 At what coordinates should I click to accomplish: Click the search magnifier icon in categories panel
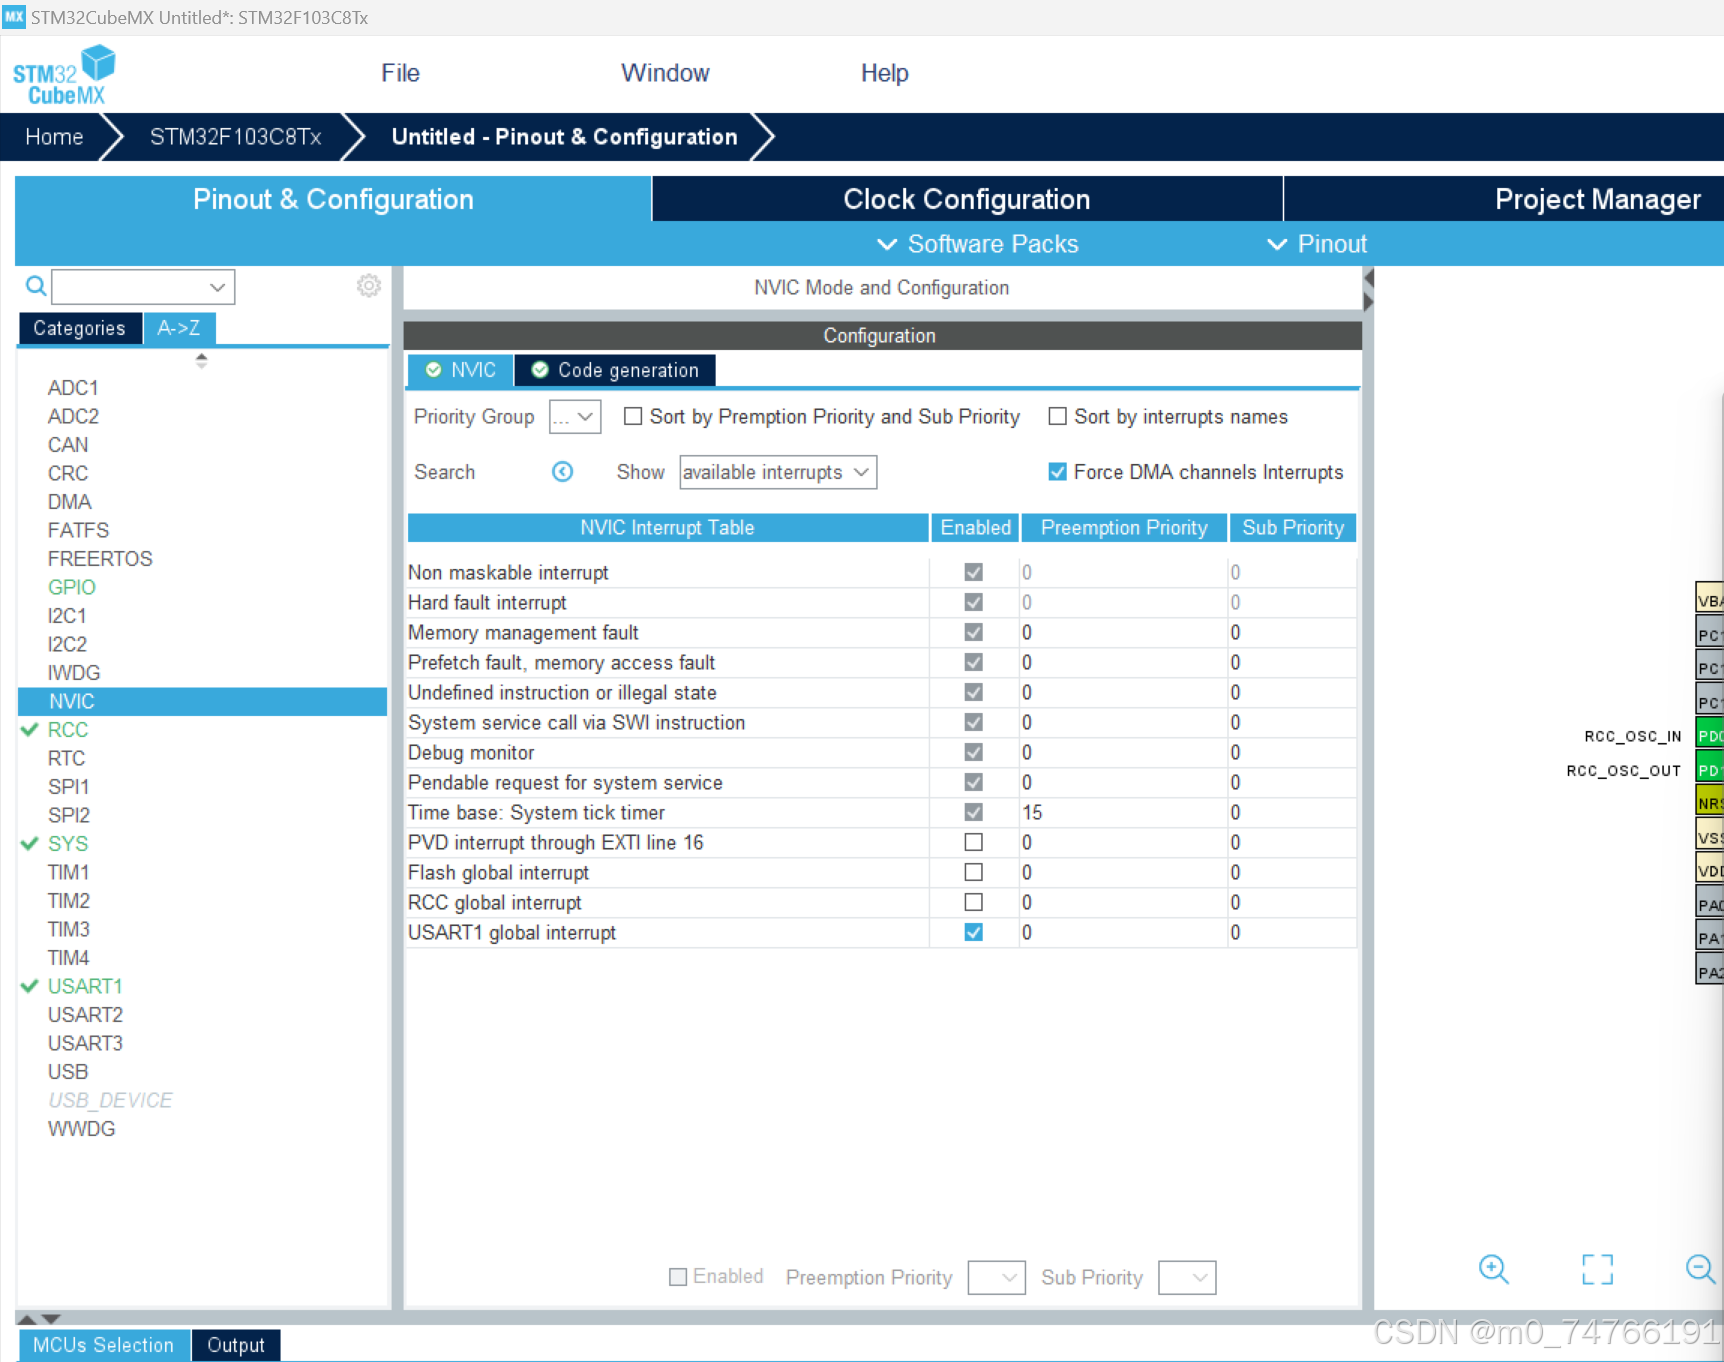[36, 287]
